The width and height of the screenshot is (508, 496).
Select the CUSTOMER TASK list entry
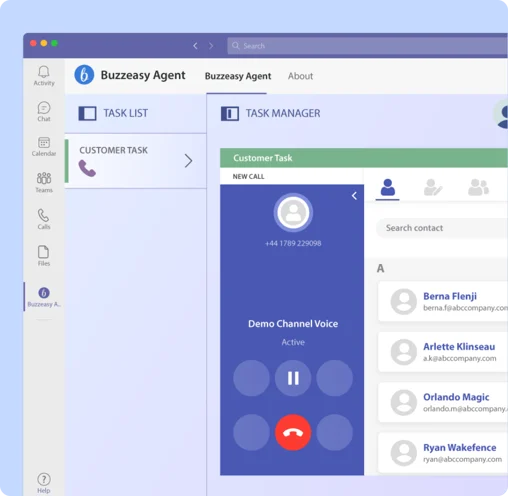click(x=136, y=161)
